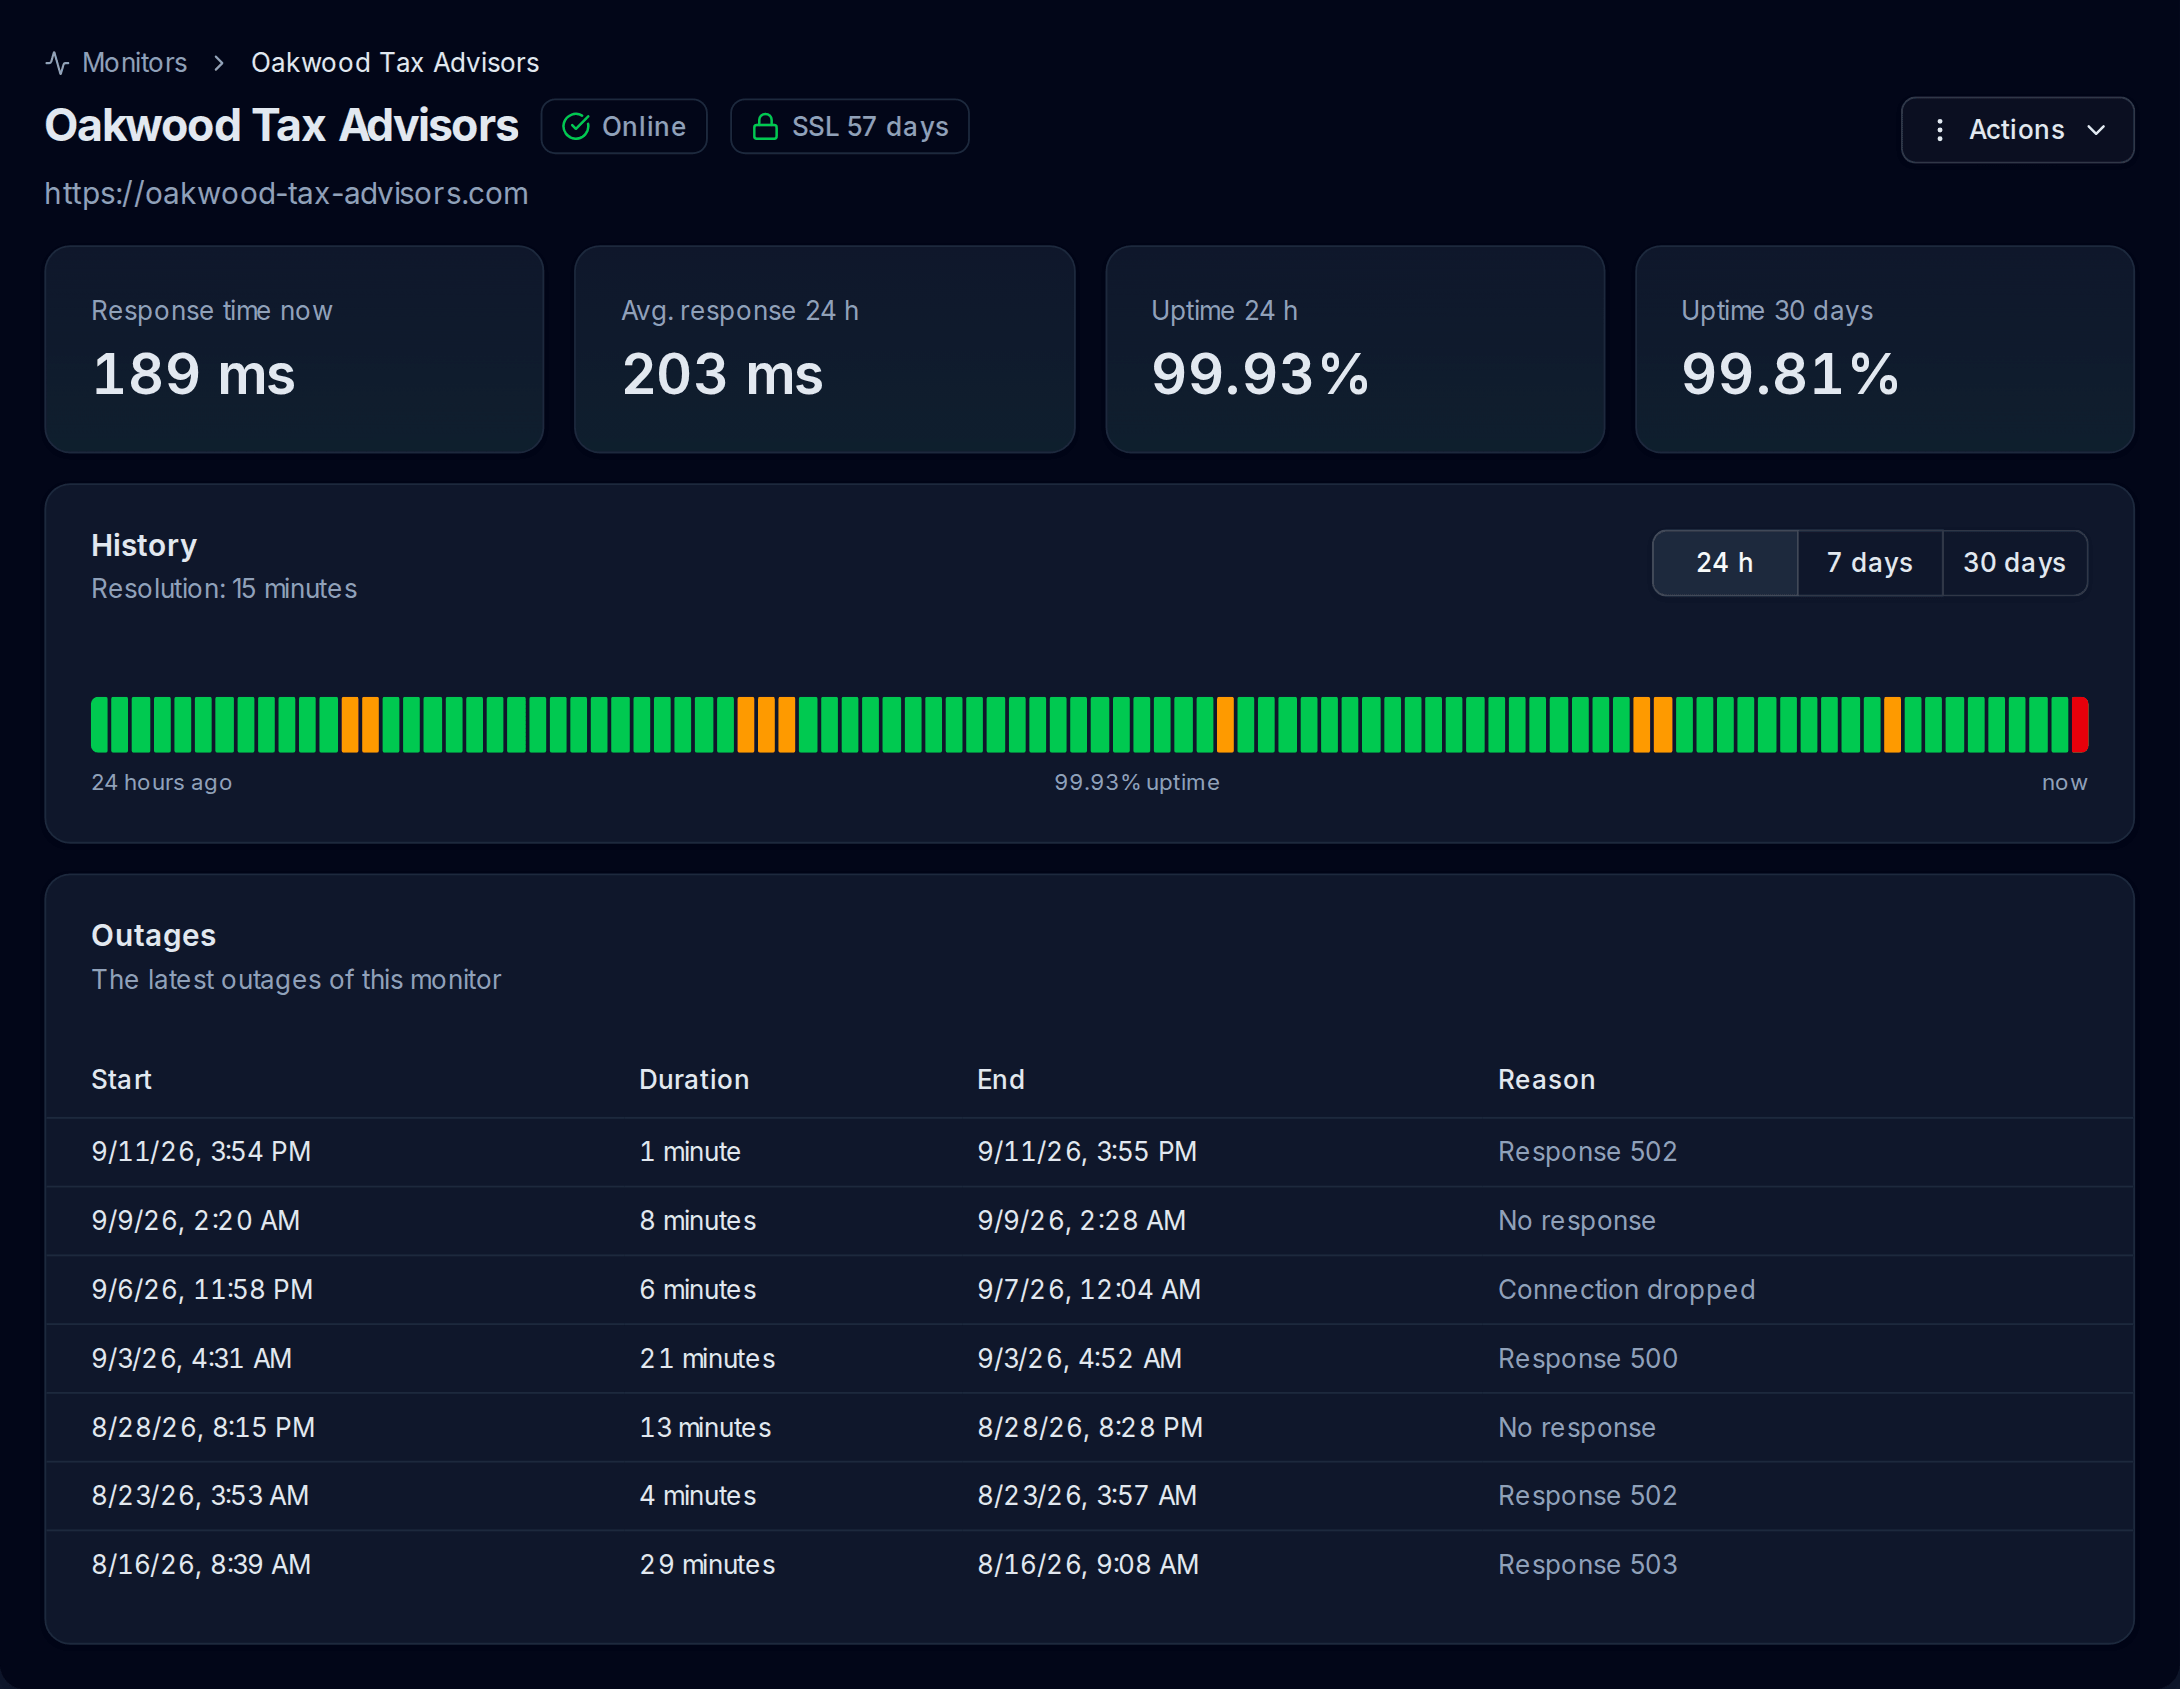Open the Monitors breadcrumb link
Image resolution: width=2180 pixels, height=1689 pixels.
tap(134, 63)
